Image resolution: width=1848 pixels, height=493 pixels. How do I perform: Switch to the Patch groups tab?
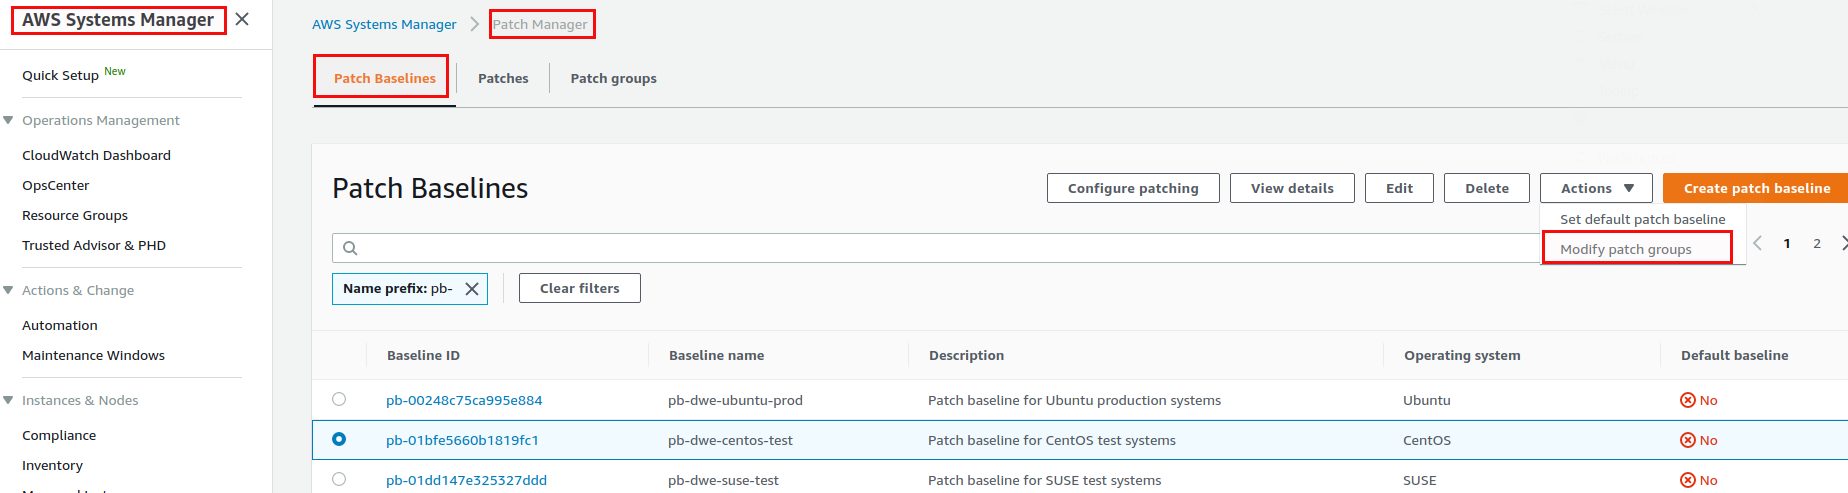(613, 78)
